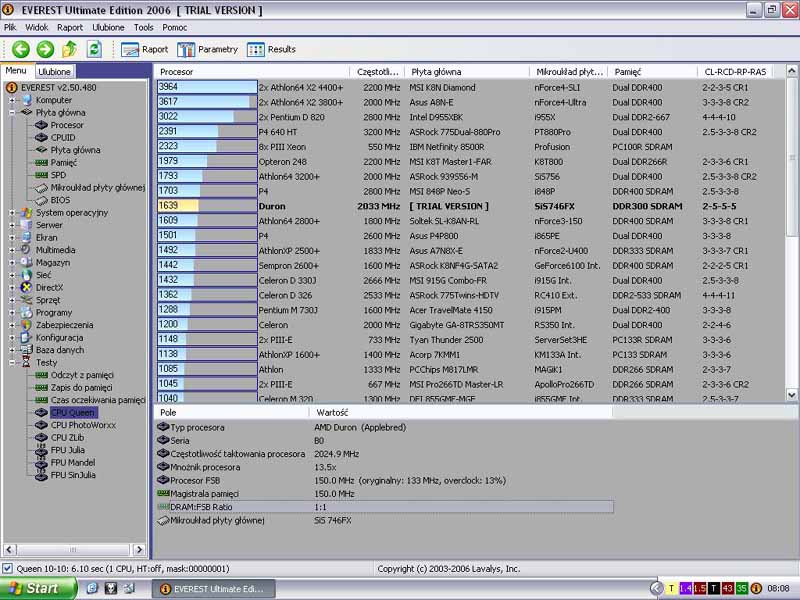
Task: Click the 3022 Pentium D score bar
Action: pyautogui.click(x=207, y=117)
